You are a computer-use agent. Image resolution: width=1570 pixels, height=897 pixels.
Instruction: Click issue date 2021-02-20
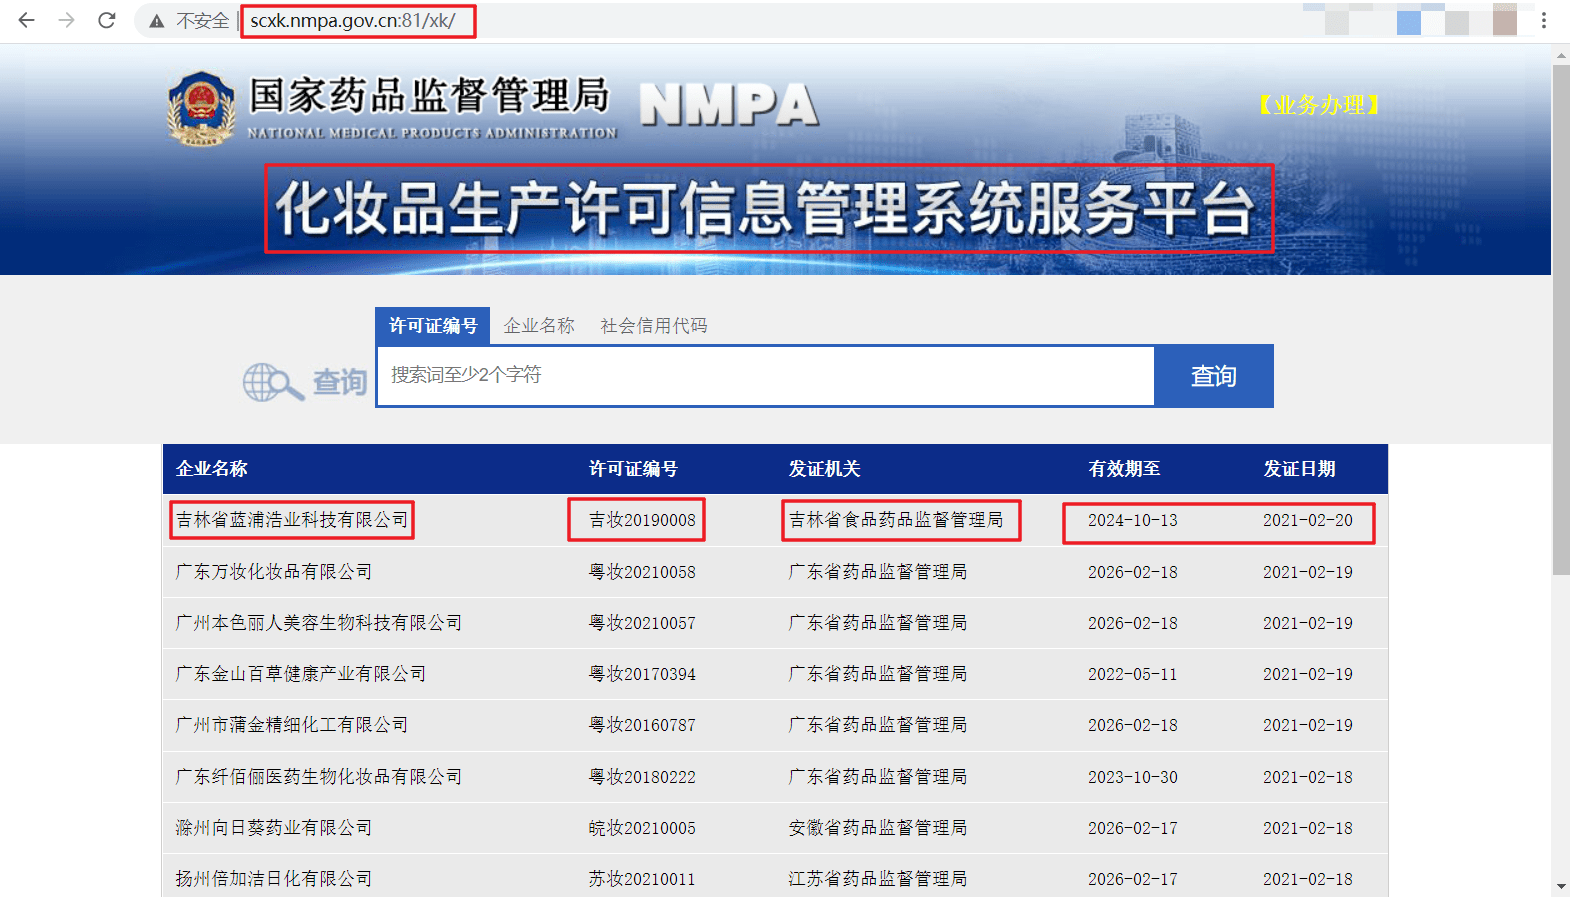click(x=1308, y=520)
